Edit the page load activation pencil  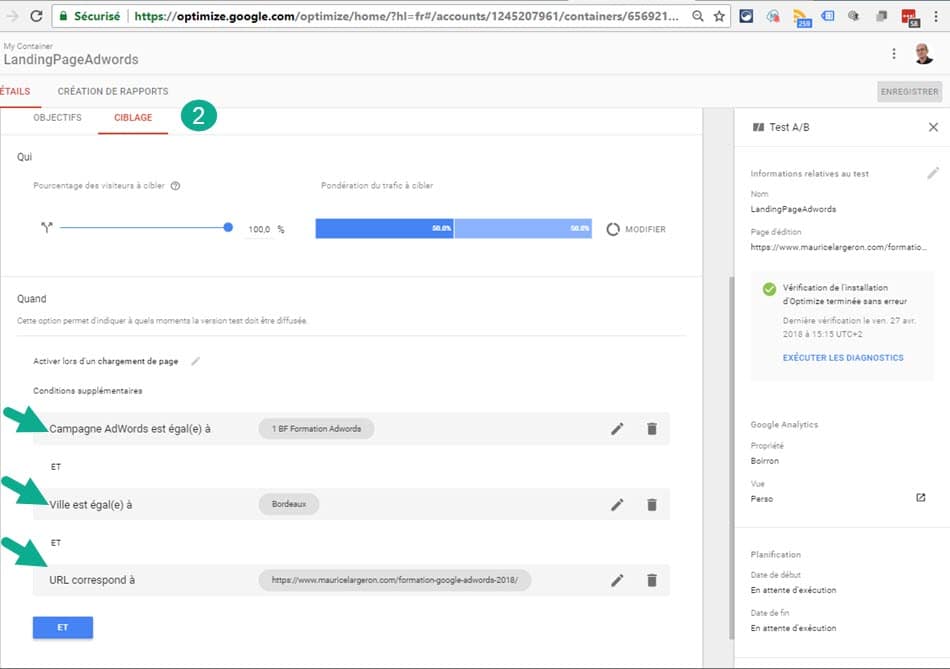click(195, 361)
